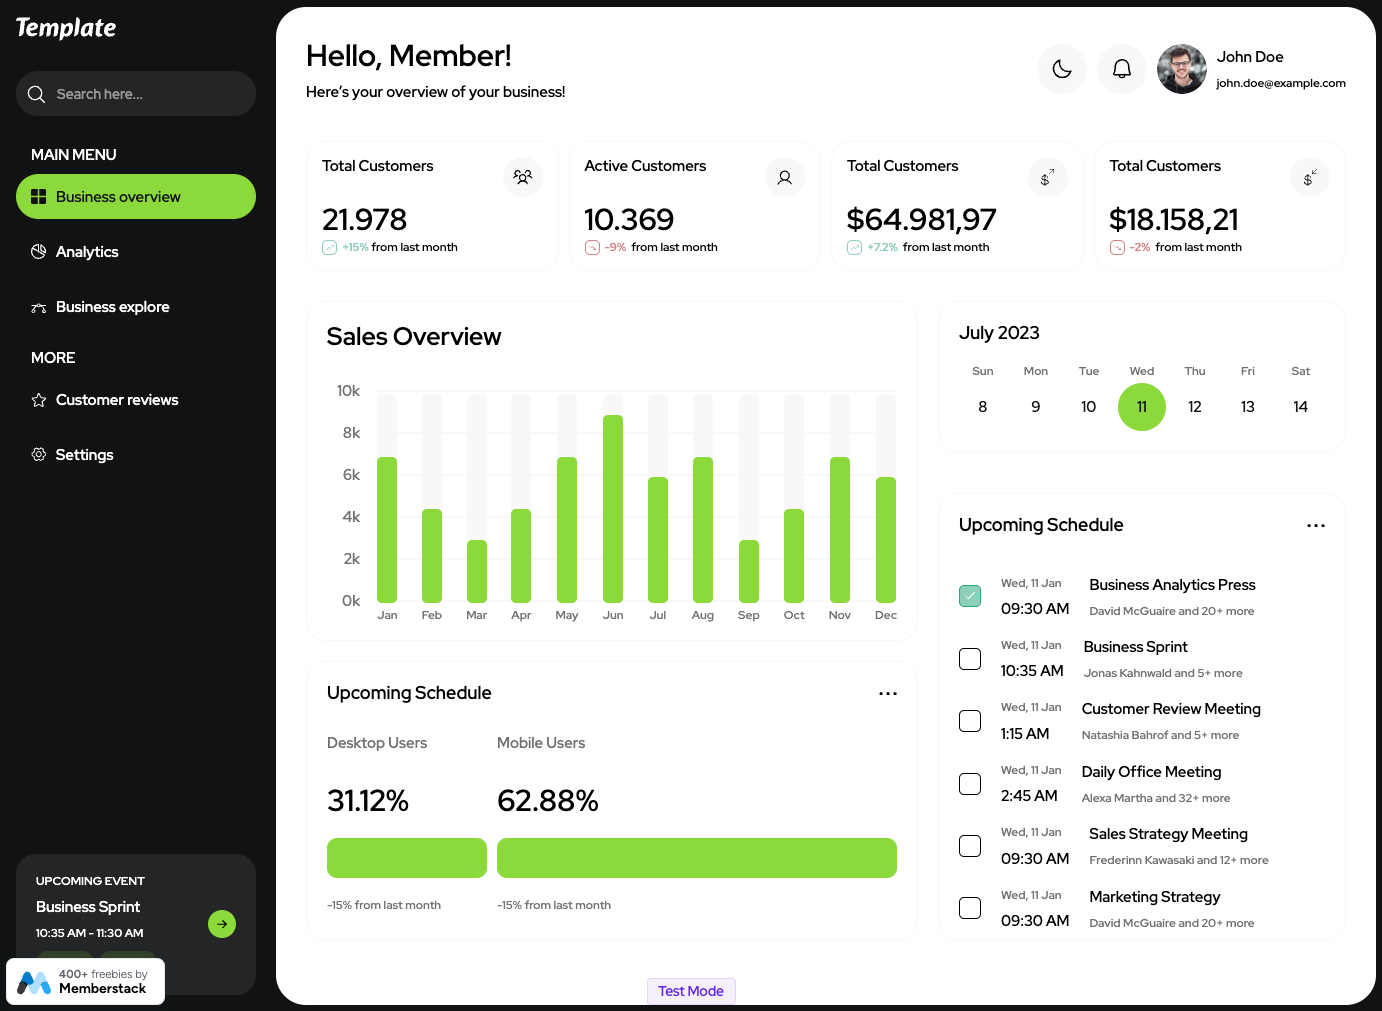
Task: Click the Active Customers person icon
Action: click(785, 176)
